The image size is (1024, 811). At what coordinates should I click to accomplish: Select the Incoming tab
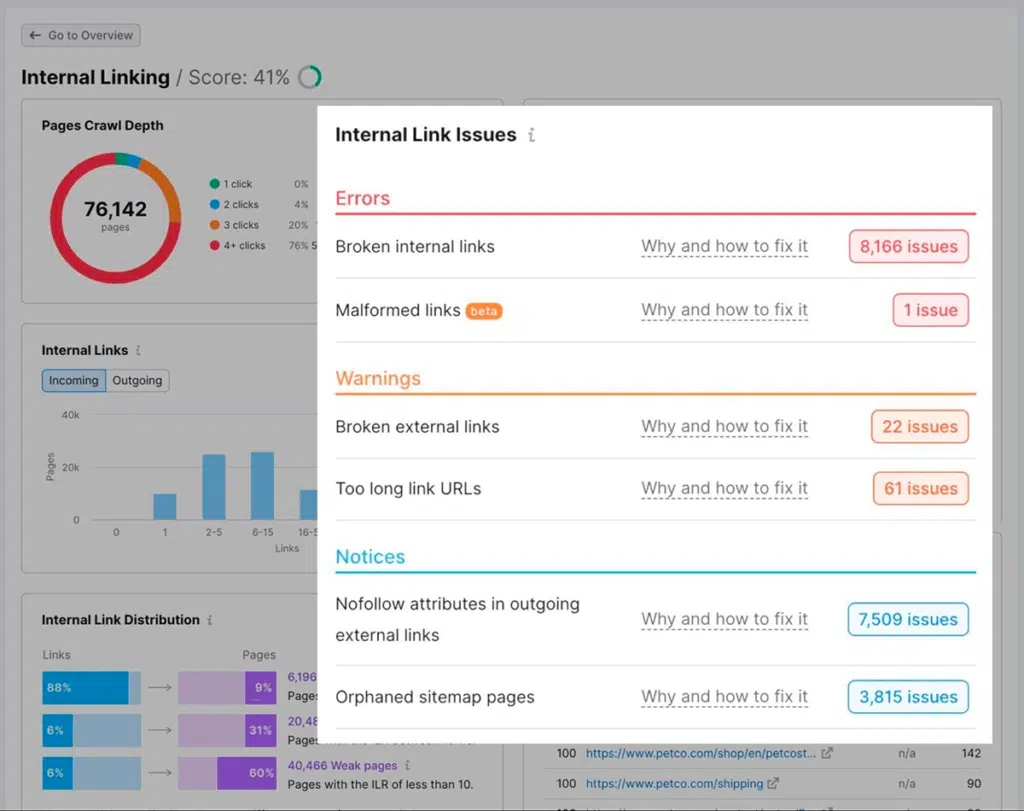coord(73,380)
